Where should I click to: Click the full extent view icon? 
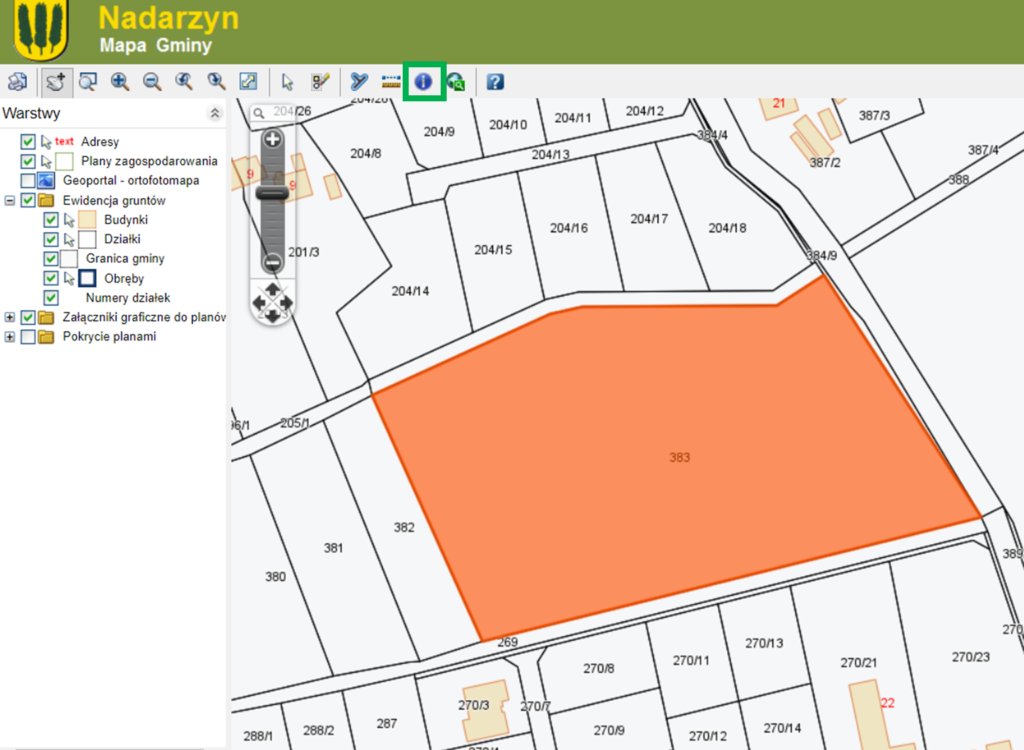coord(249,82)
